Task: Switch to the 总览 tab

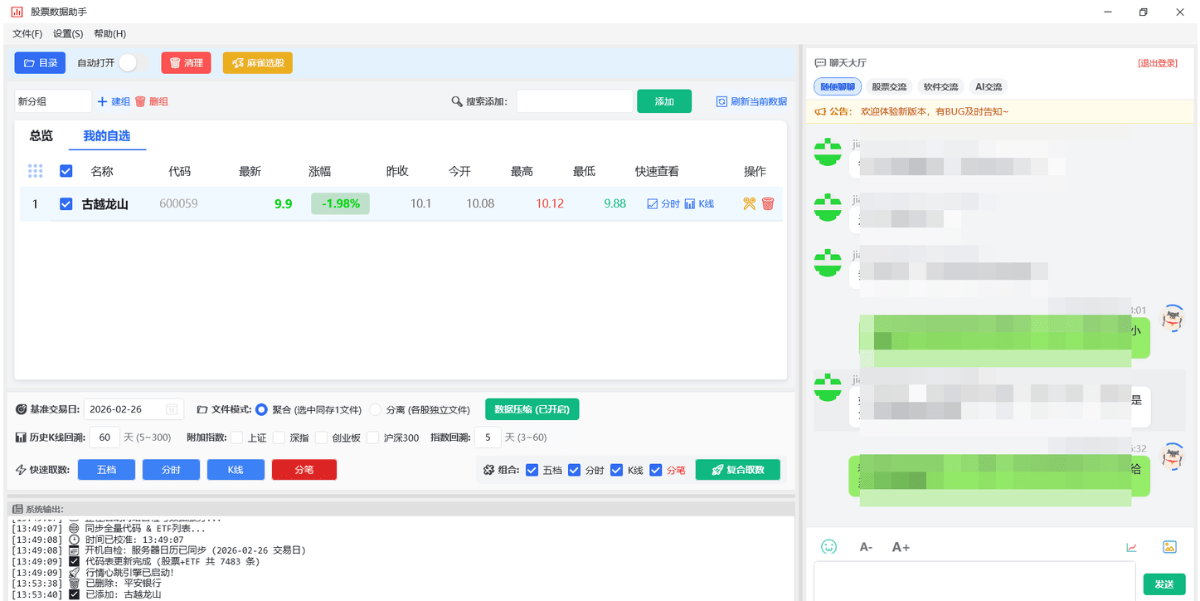Action: (x=41, y=136)
